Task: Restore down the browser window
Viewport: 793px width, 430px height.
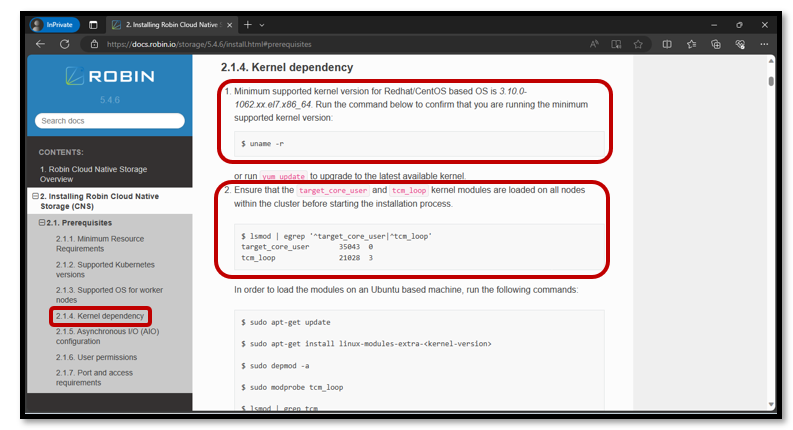Action: (739, 25)
